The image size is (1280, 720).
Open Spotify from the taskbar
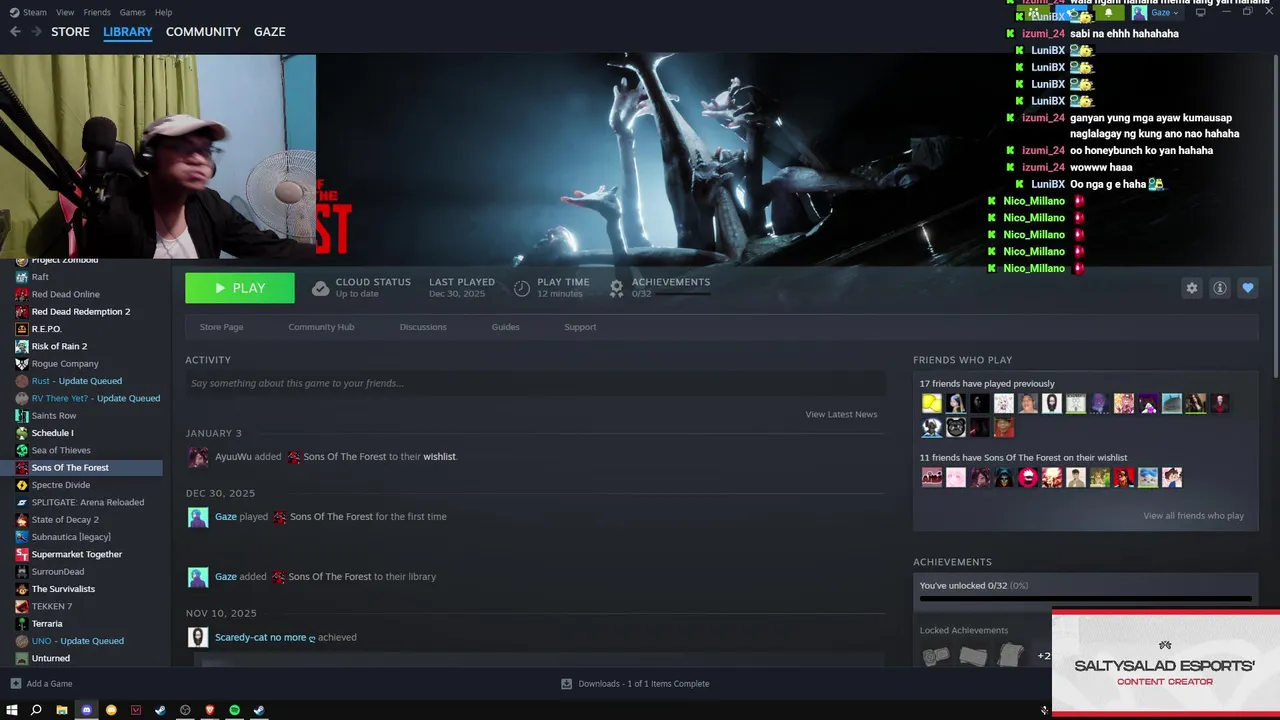234,710
